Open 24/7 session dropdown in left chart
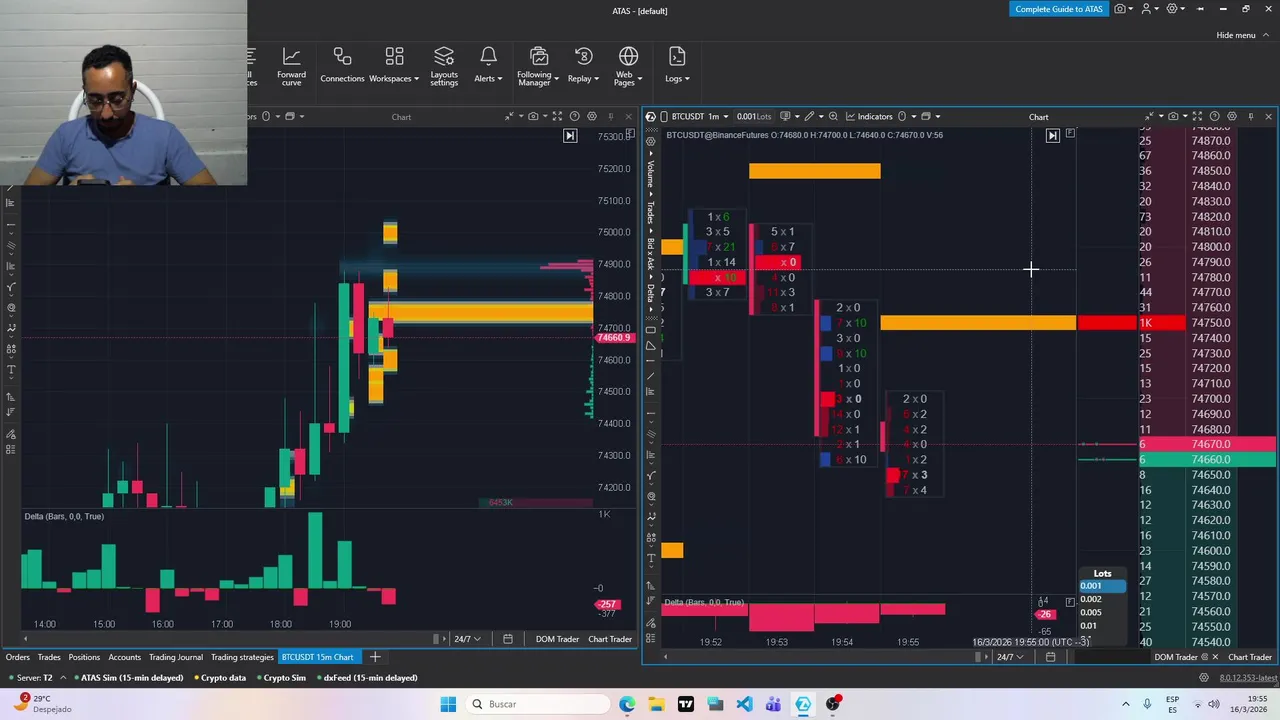The image size is (1280, 720). click(467, 639)
